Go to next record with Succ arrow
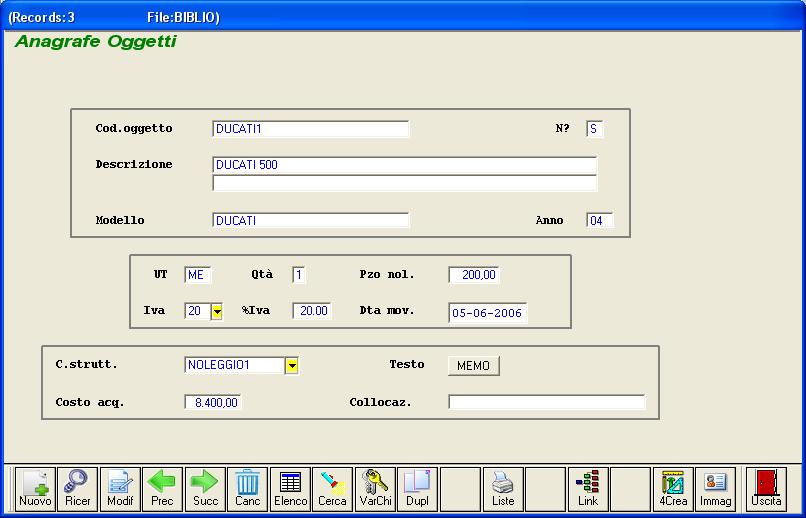 tap(205, 489)
